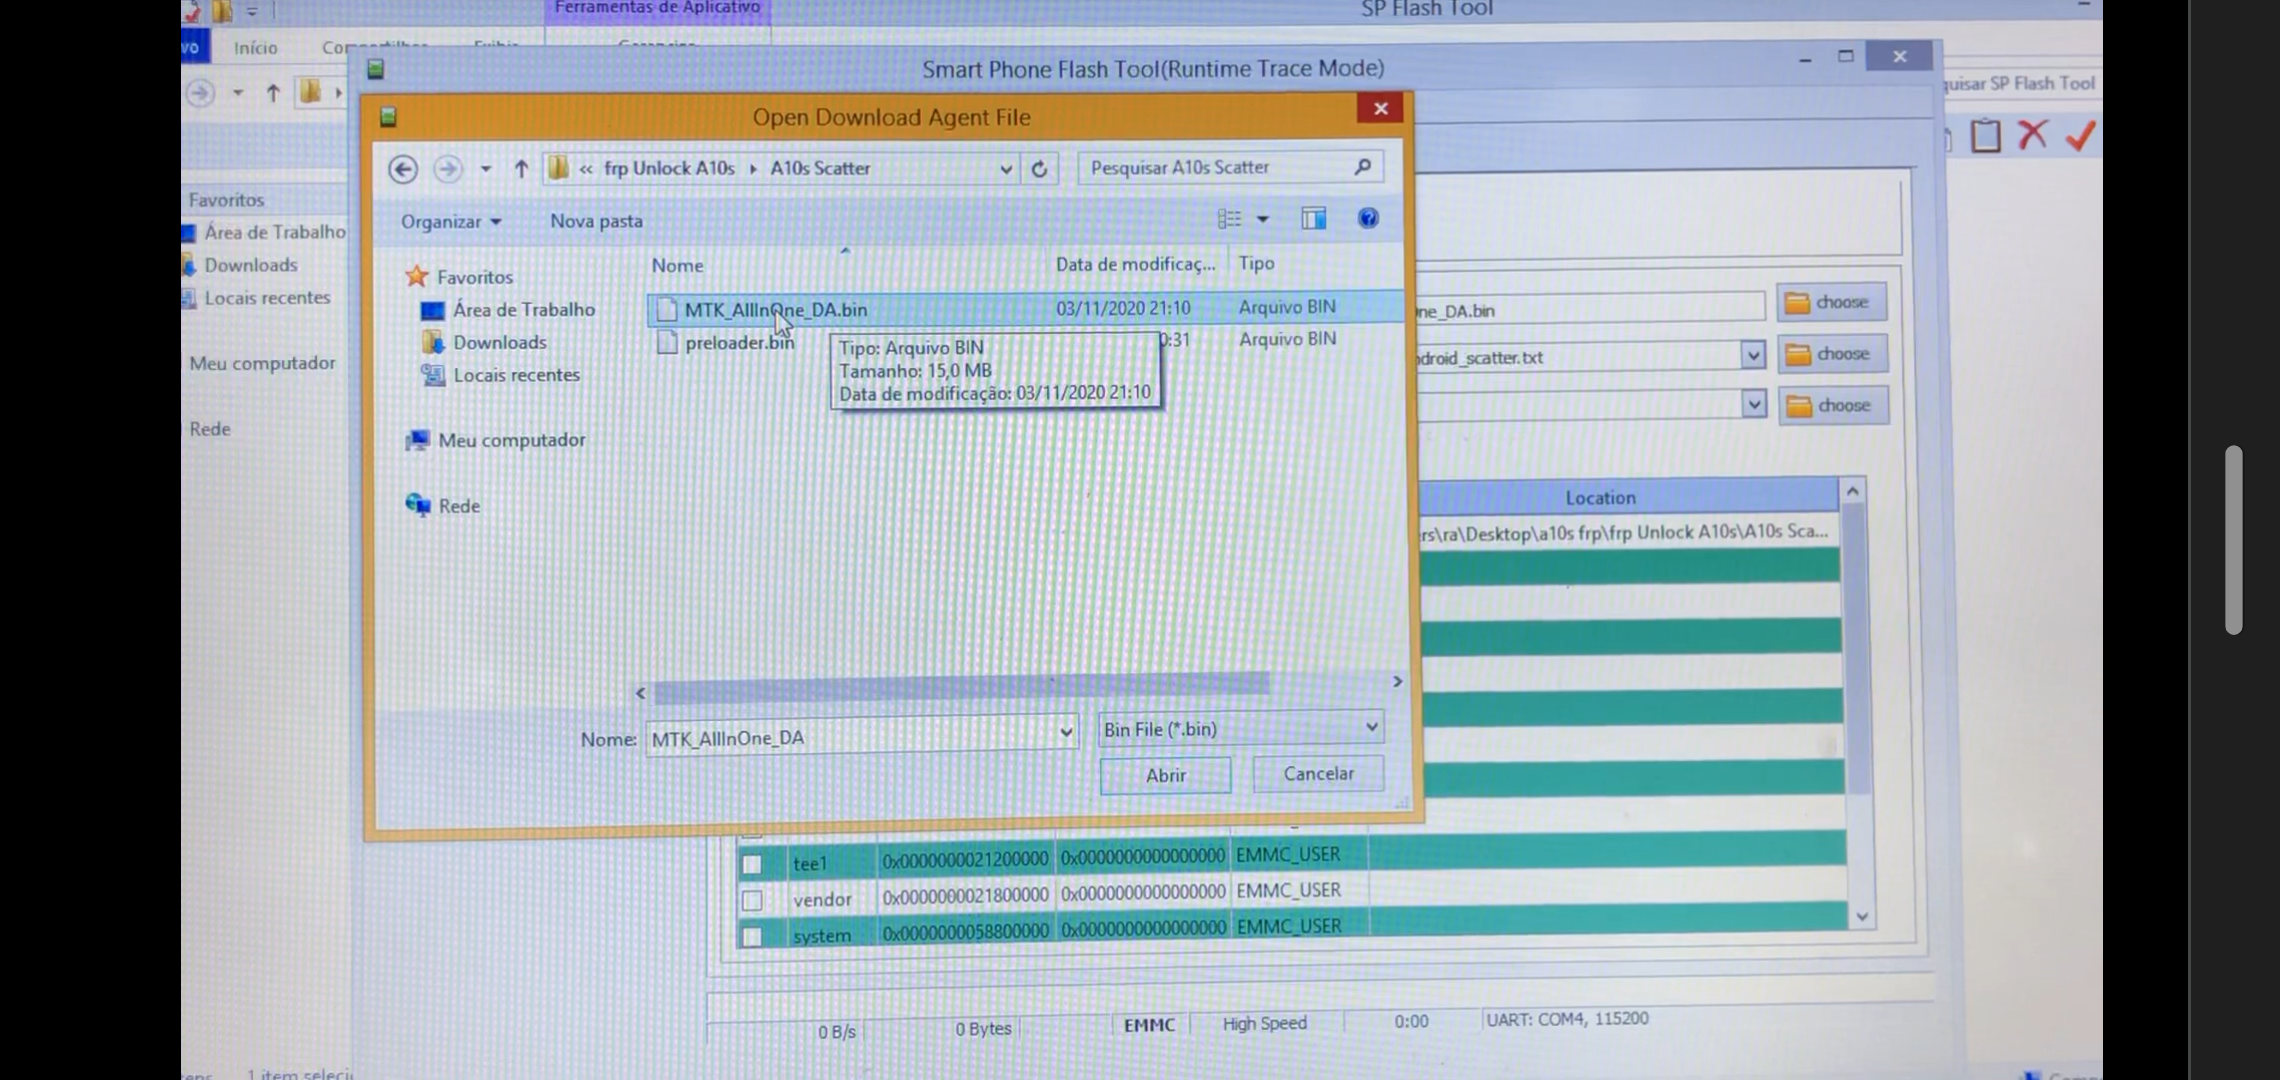Click Cancelar button in dialog
Image resolution: width=2280 pixels, height=1080 pixels.
pyautogui.click(x=1318, y=773)
